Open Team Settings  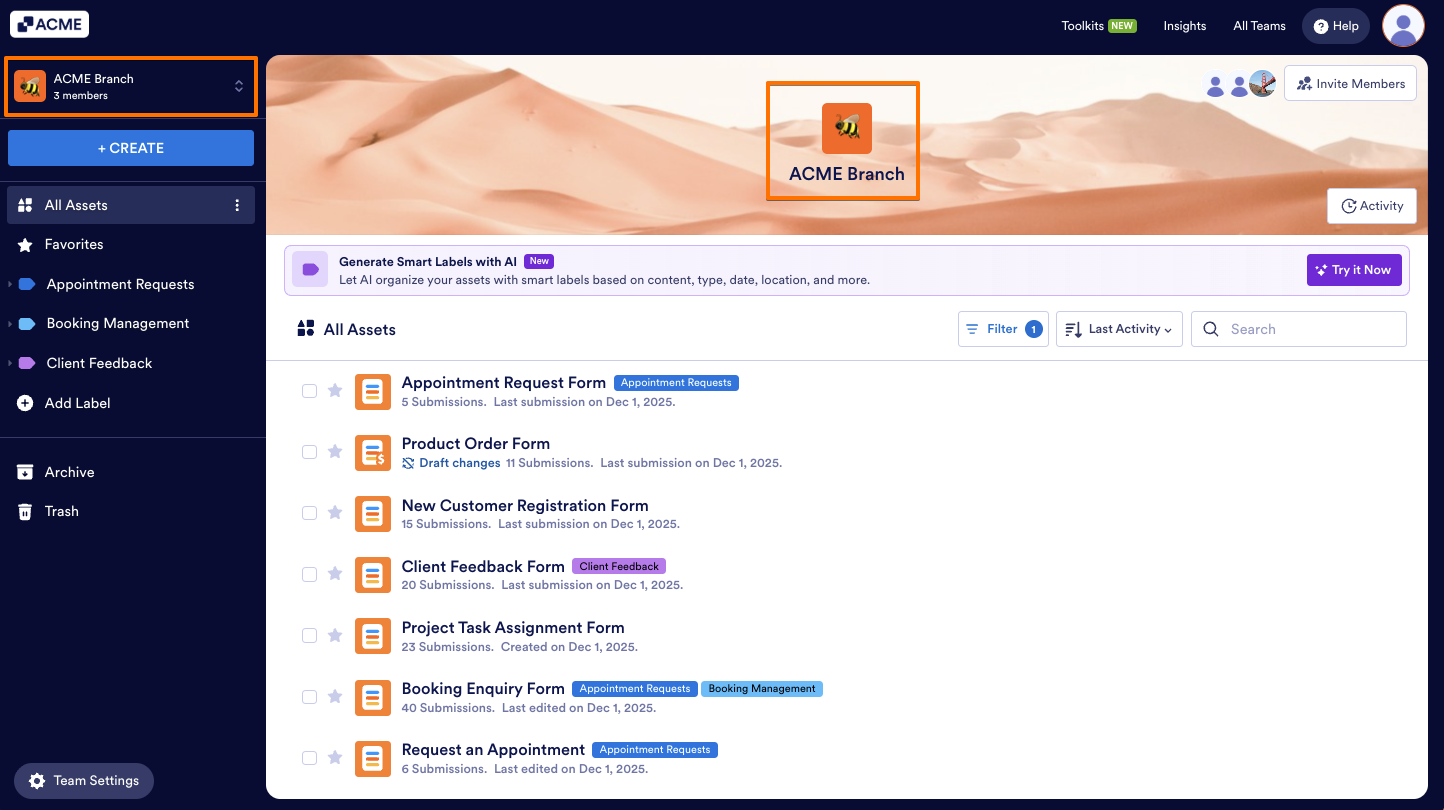(x=84, y=781)
